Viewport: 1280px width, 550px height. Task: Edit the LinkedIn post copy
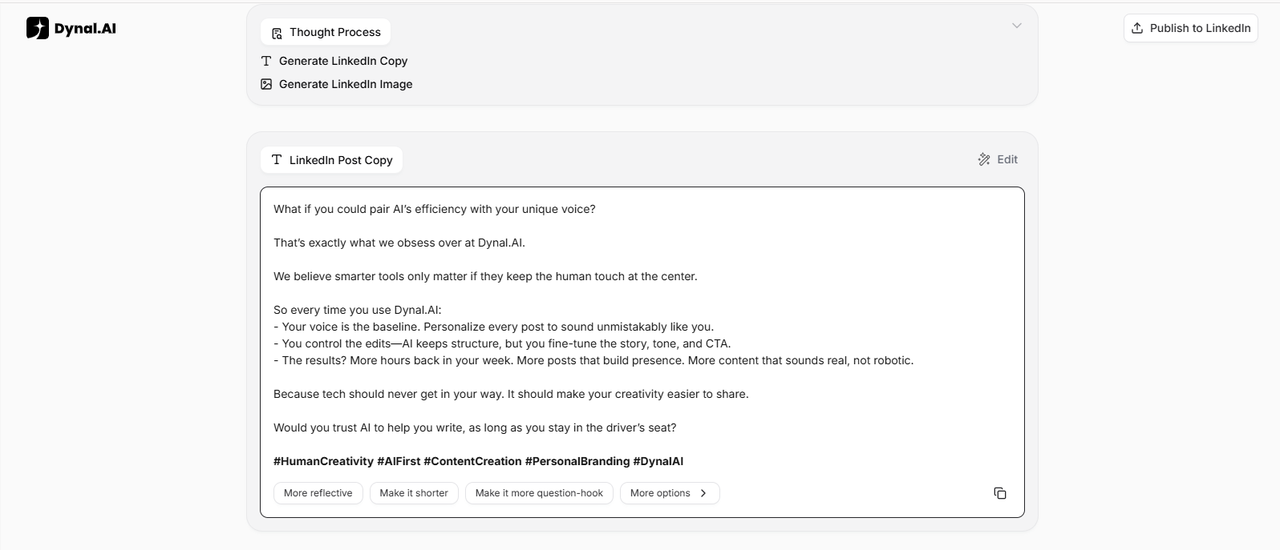(x=998, y=159)
